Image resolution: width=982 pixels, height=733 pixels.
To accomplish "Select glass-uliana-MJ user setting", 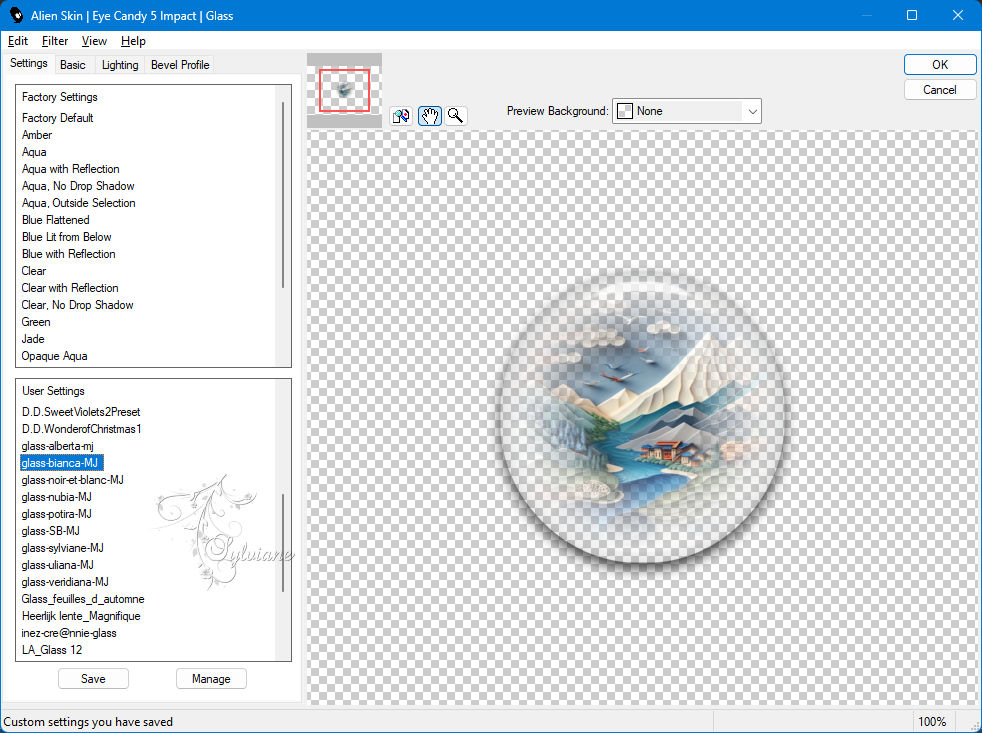I will pyautogui.click(x=57, y=565).
